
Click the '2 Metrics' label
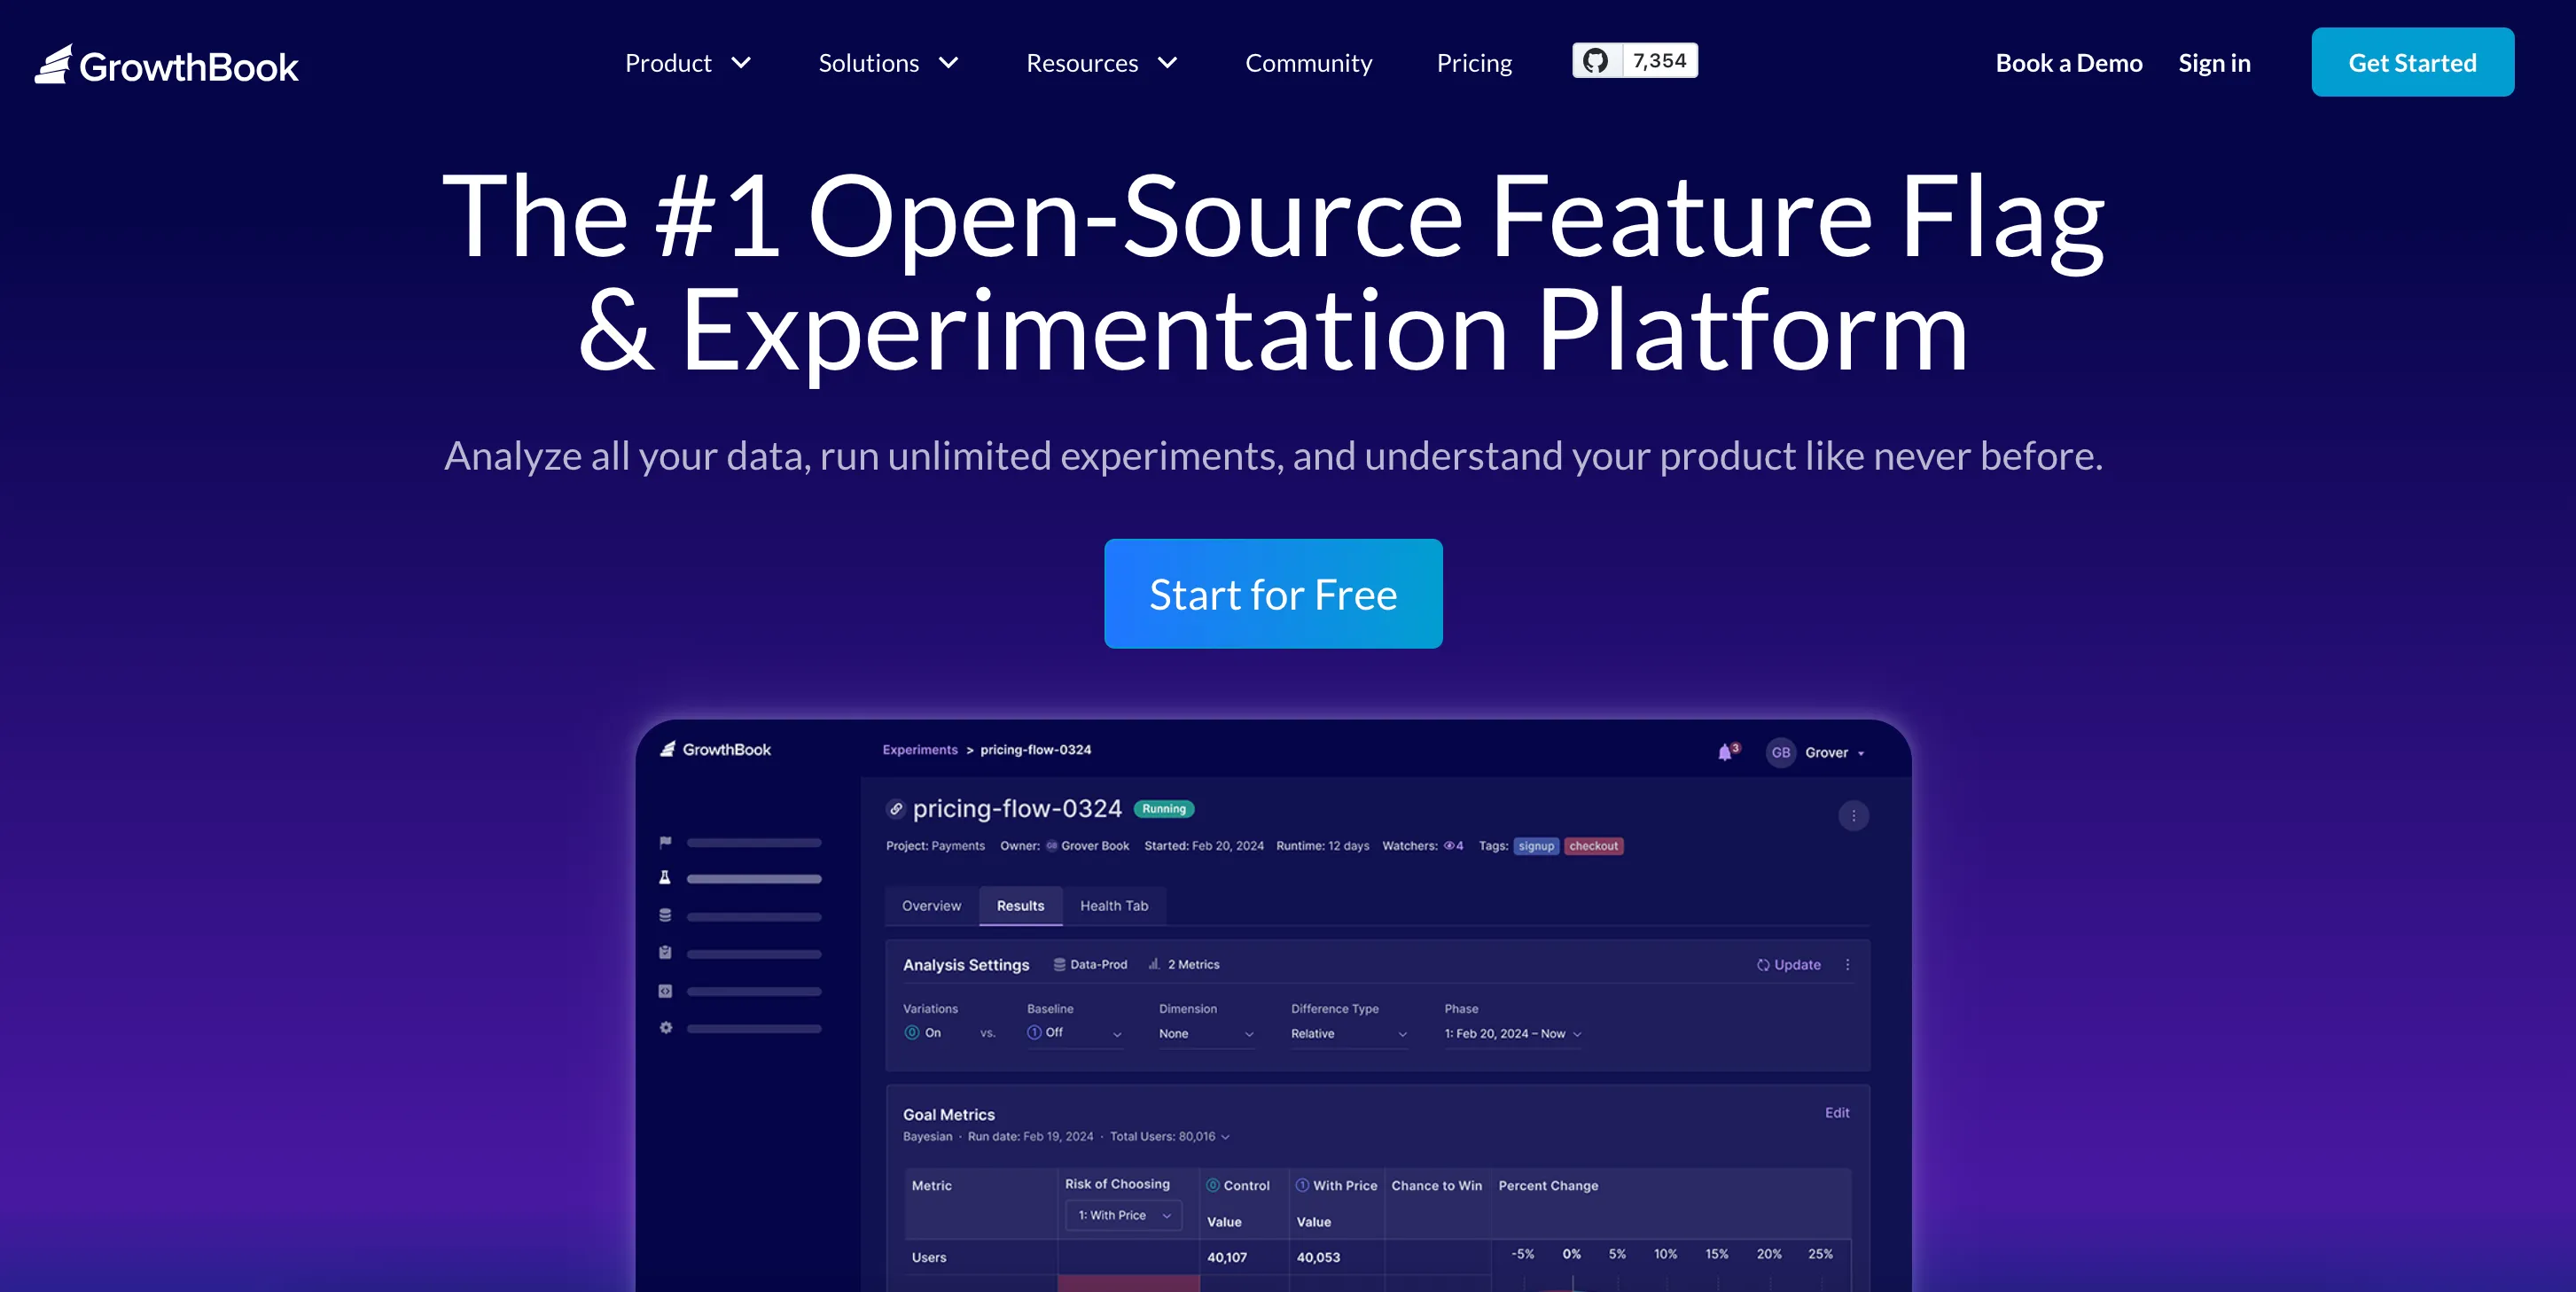pyautogui.click(x=1193, y=965)
